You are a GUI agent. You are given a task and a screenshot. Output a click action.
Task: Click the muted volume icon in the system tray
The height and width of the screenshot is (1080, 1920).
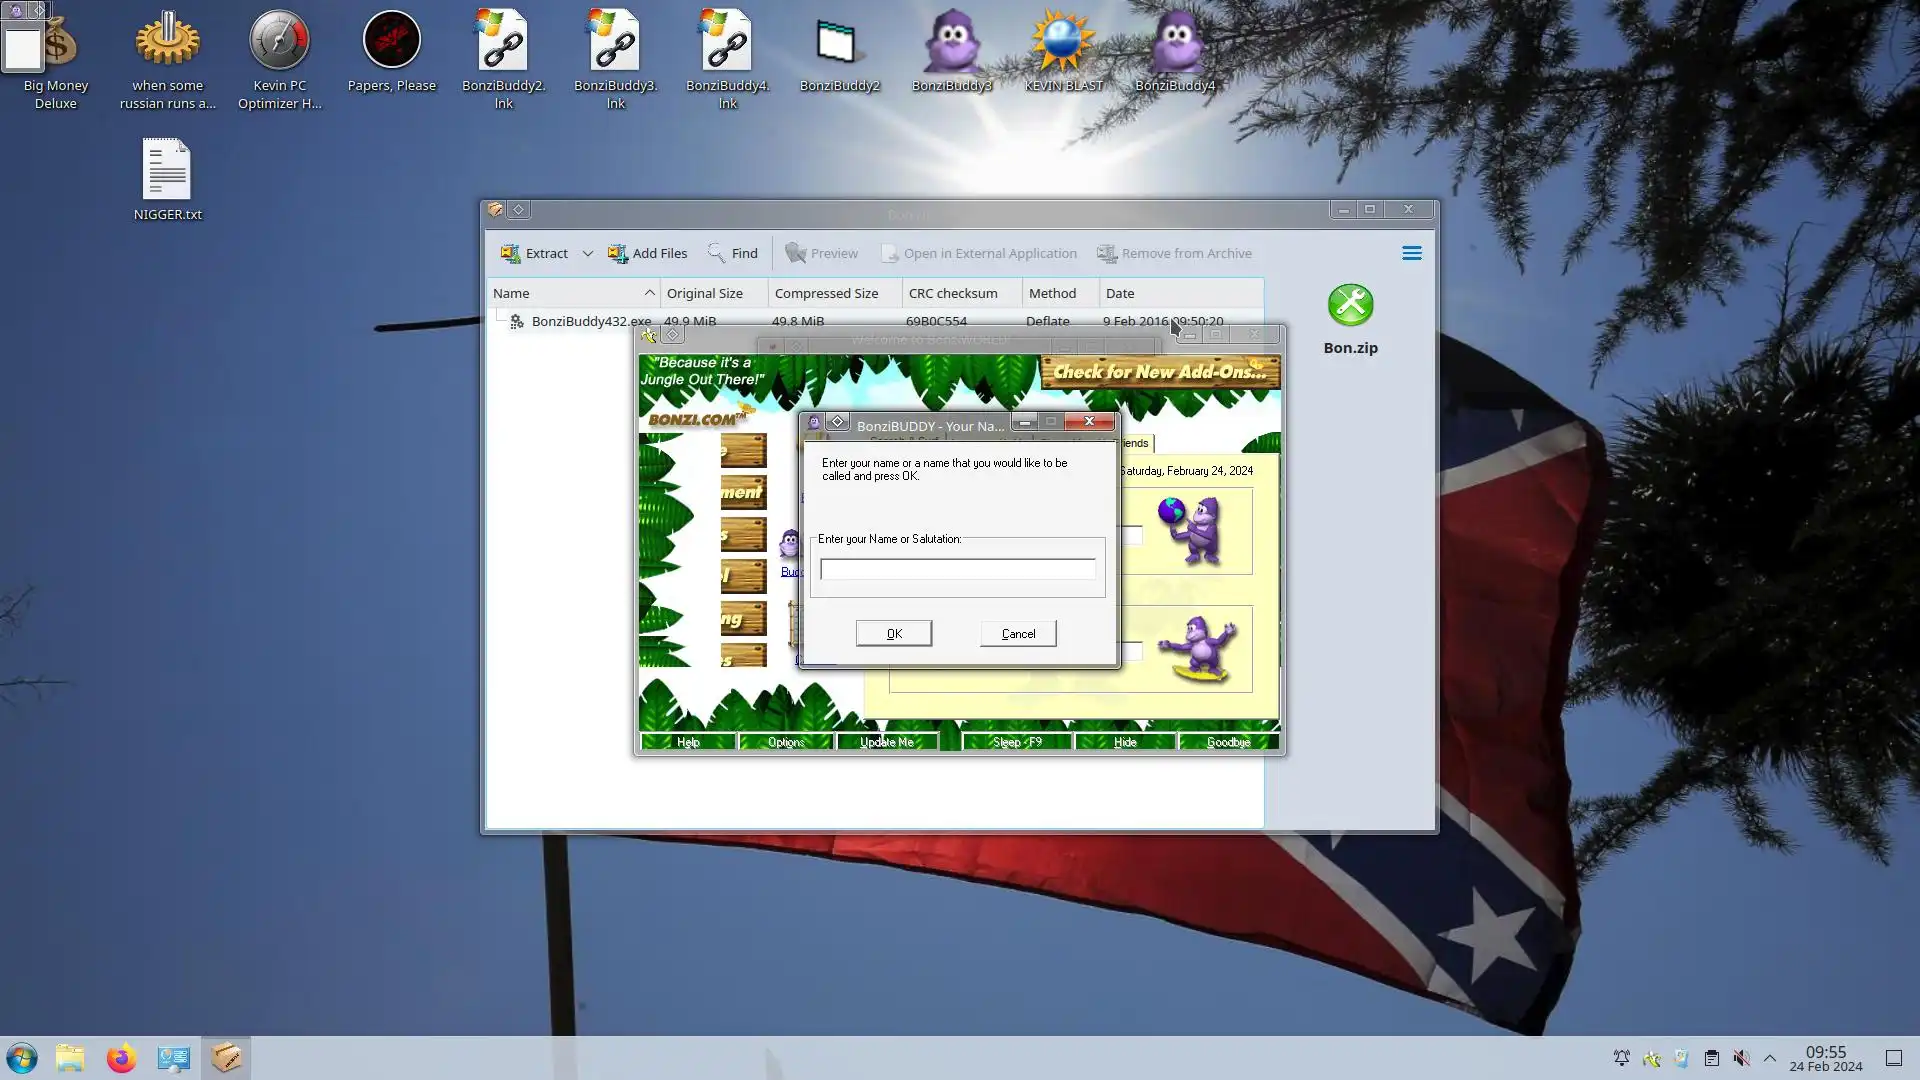pyautogui.click(x=1741, y=1058)
